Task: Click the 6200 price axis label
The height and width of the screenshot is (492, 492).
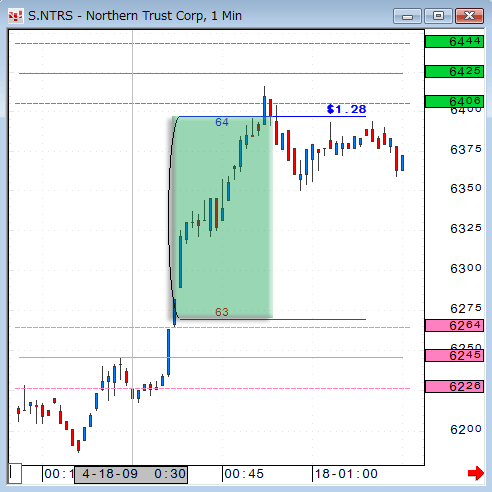Action: tap(466, 429)
